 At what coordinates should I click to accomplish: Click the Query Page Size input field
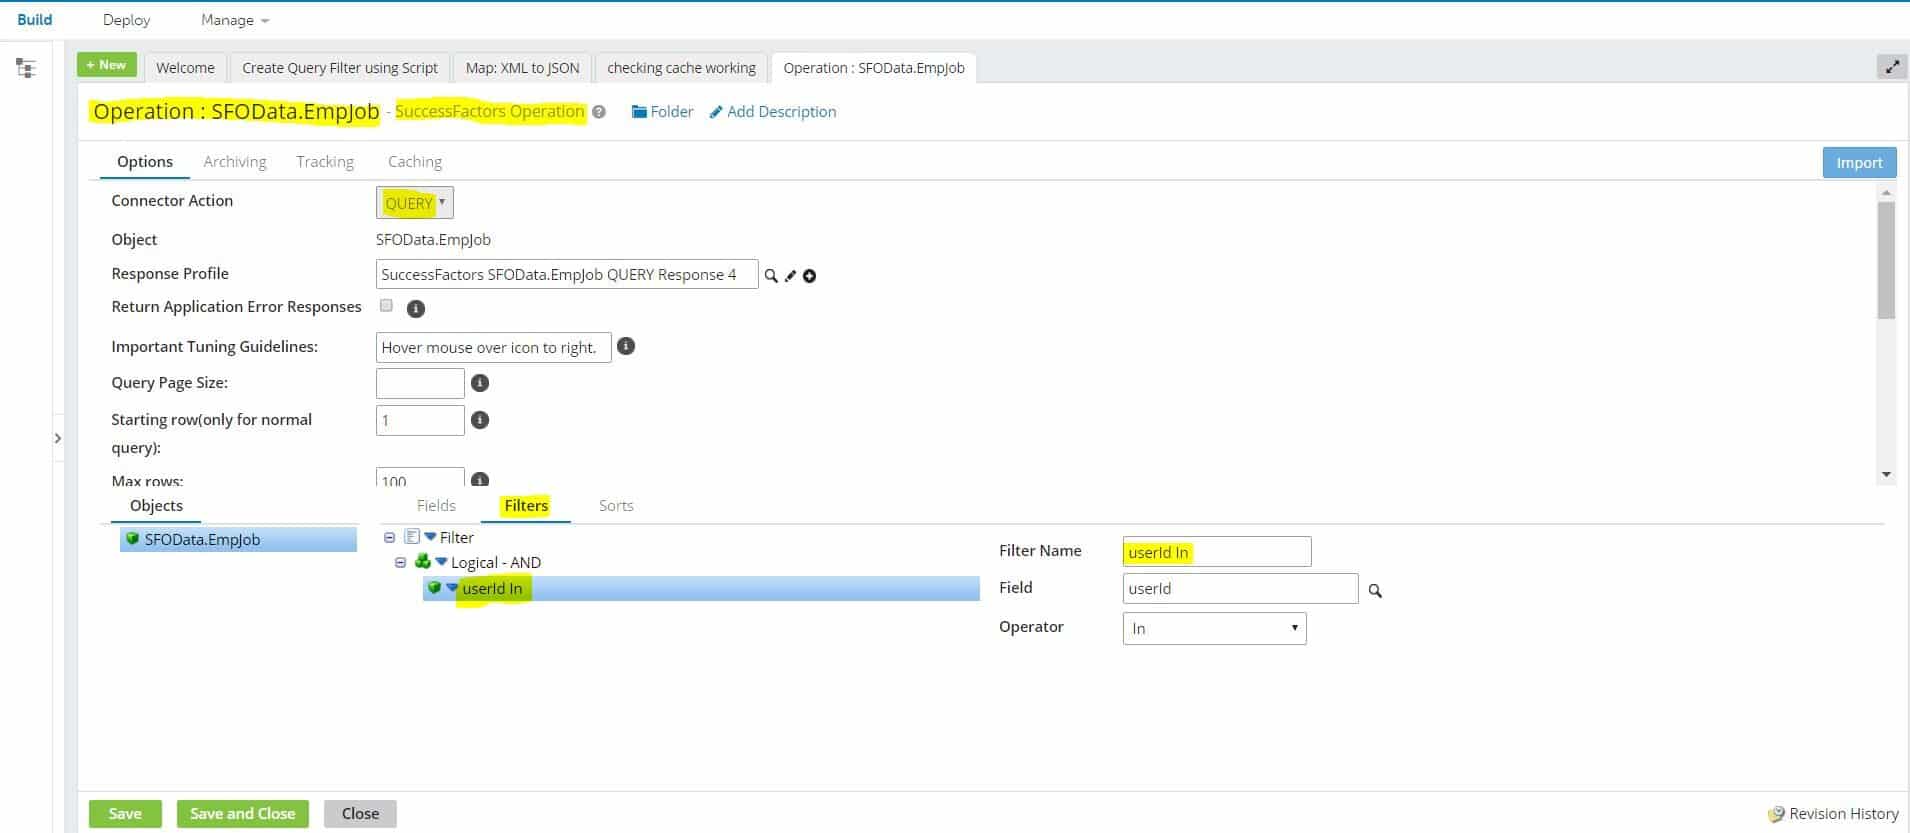[x=420, y=383]
